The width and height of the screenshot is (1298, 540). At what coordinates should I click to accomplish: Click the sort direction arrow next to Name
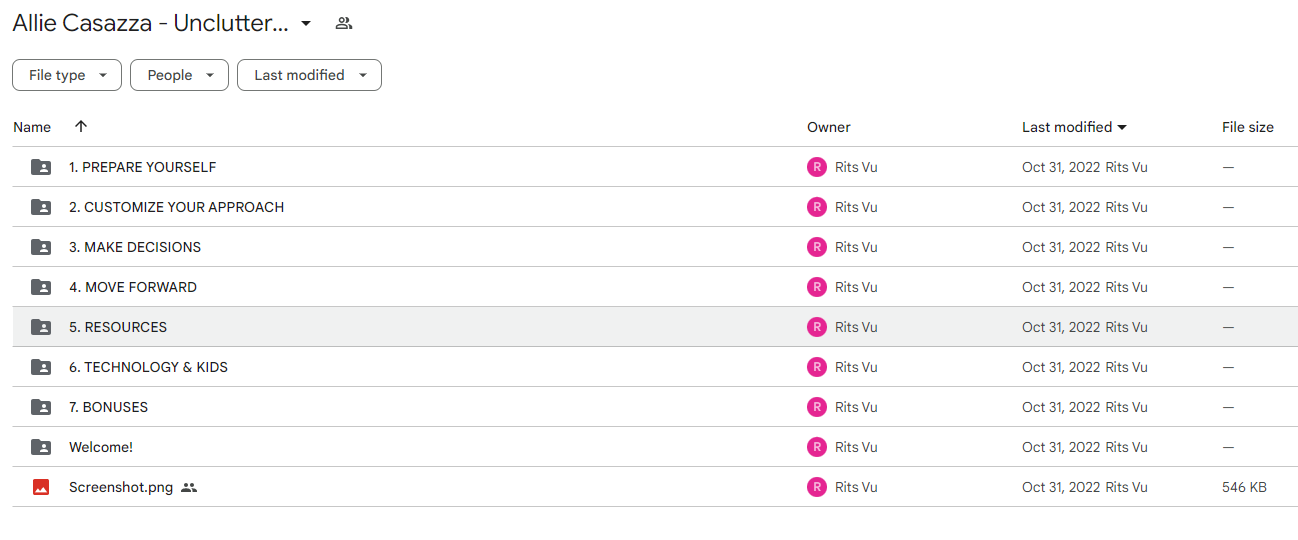tap(81, 127)
